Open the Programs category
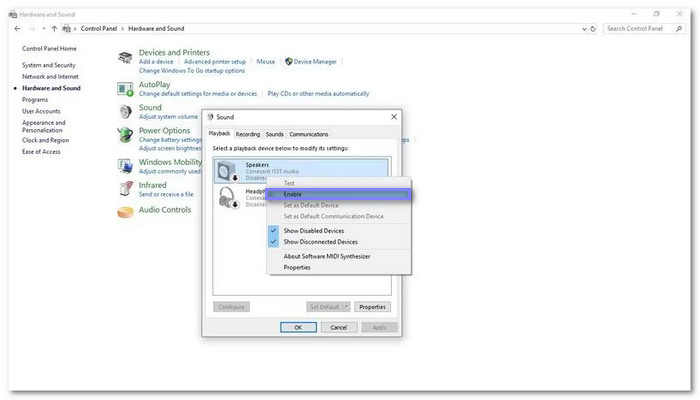Screen dimensions: 700x400 35,100
